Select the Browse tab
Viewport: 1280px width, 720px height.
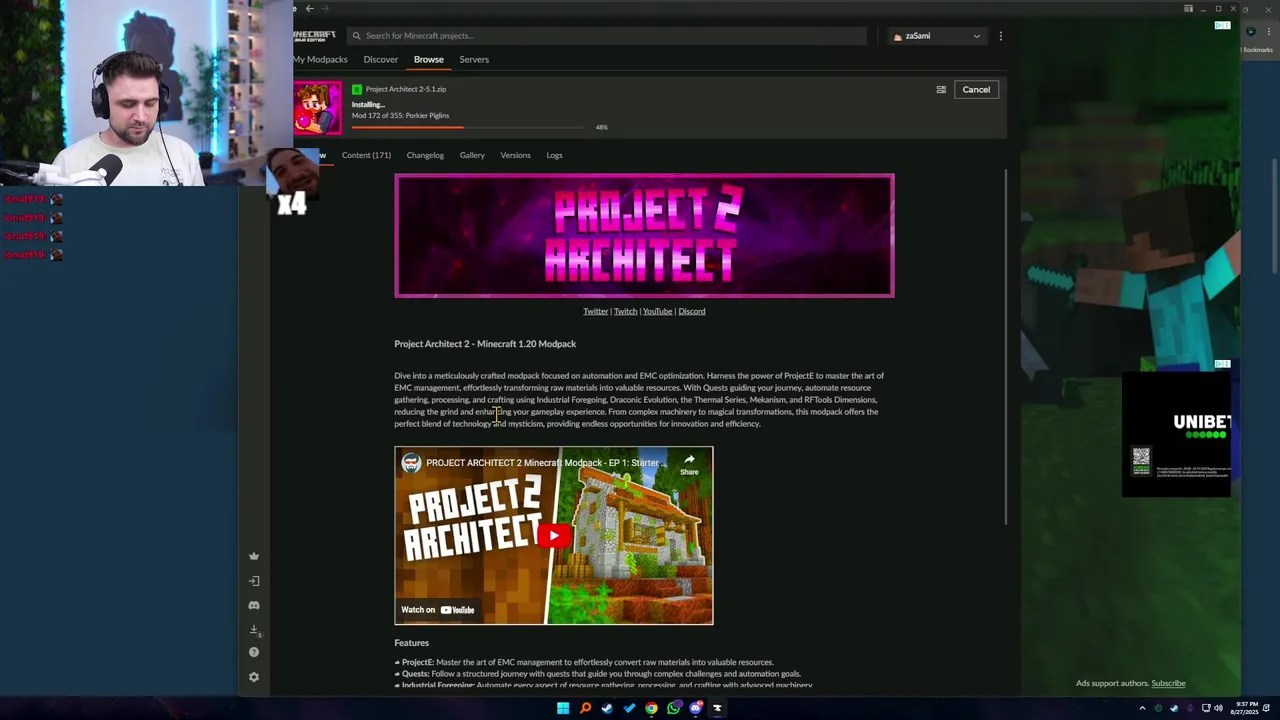pyautogui.click(x=428, y=59)
